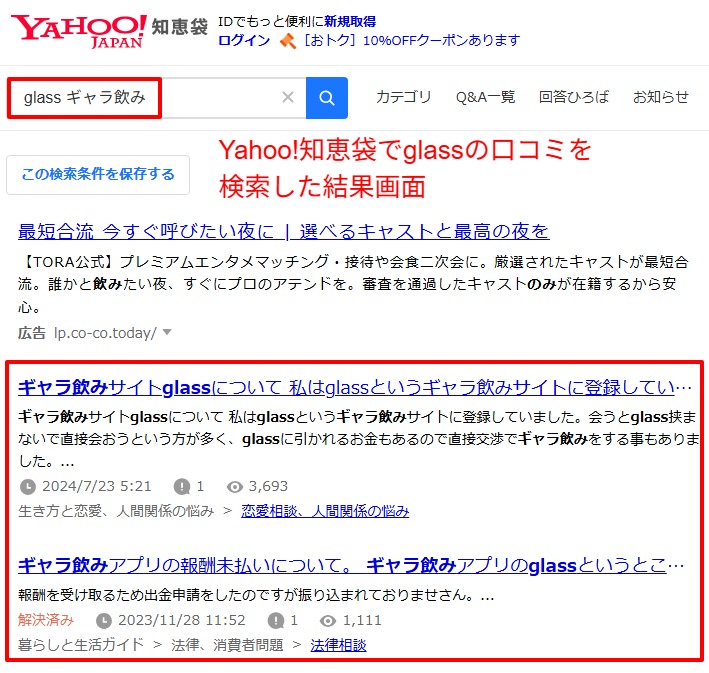709x673 pixels.
Task: Click clock icon beside 2023/11/28 11:52
Action: [x=104, y=621]
